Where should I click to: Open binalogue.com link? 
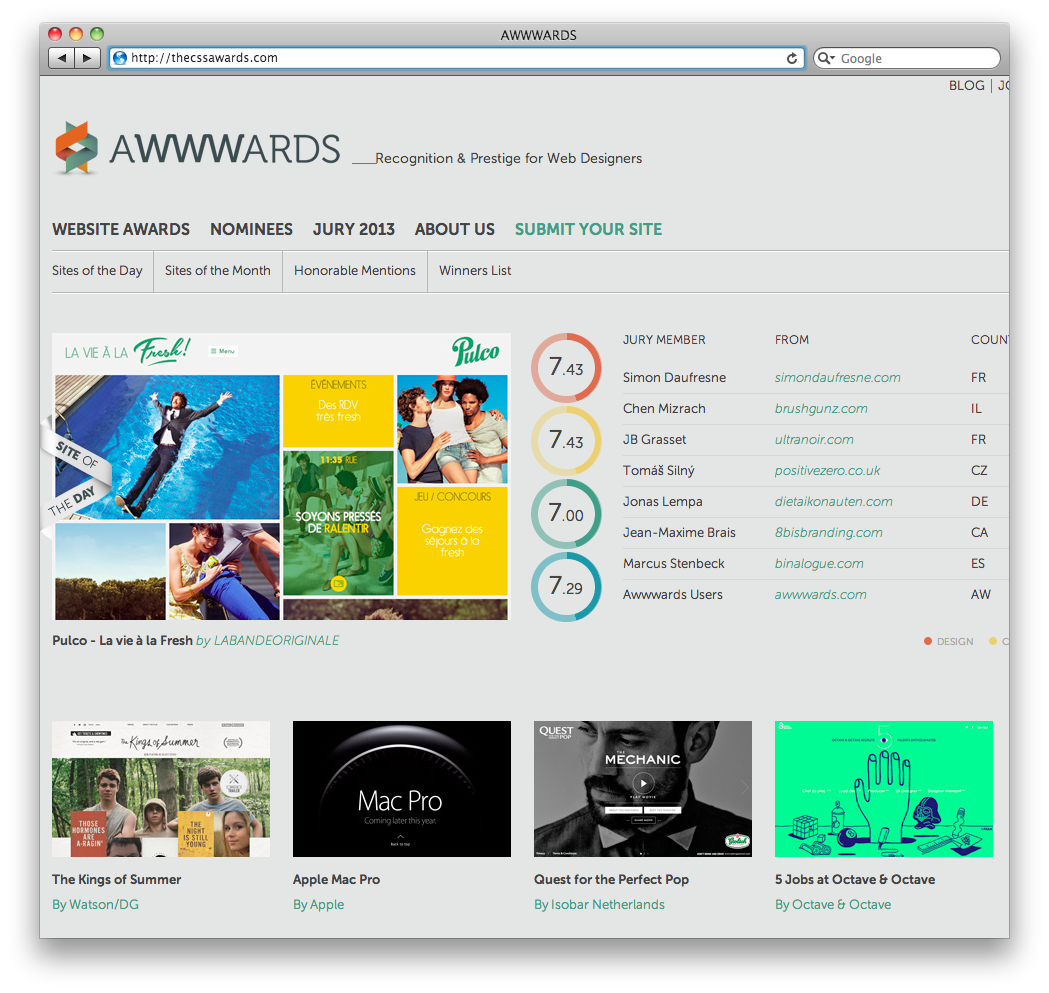pos(819,563)
